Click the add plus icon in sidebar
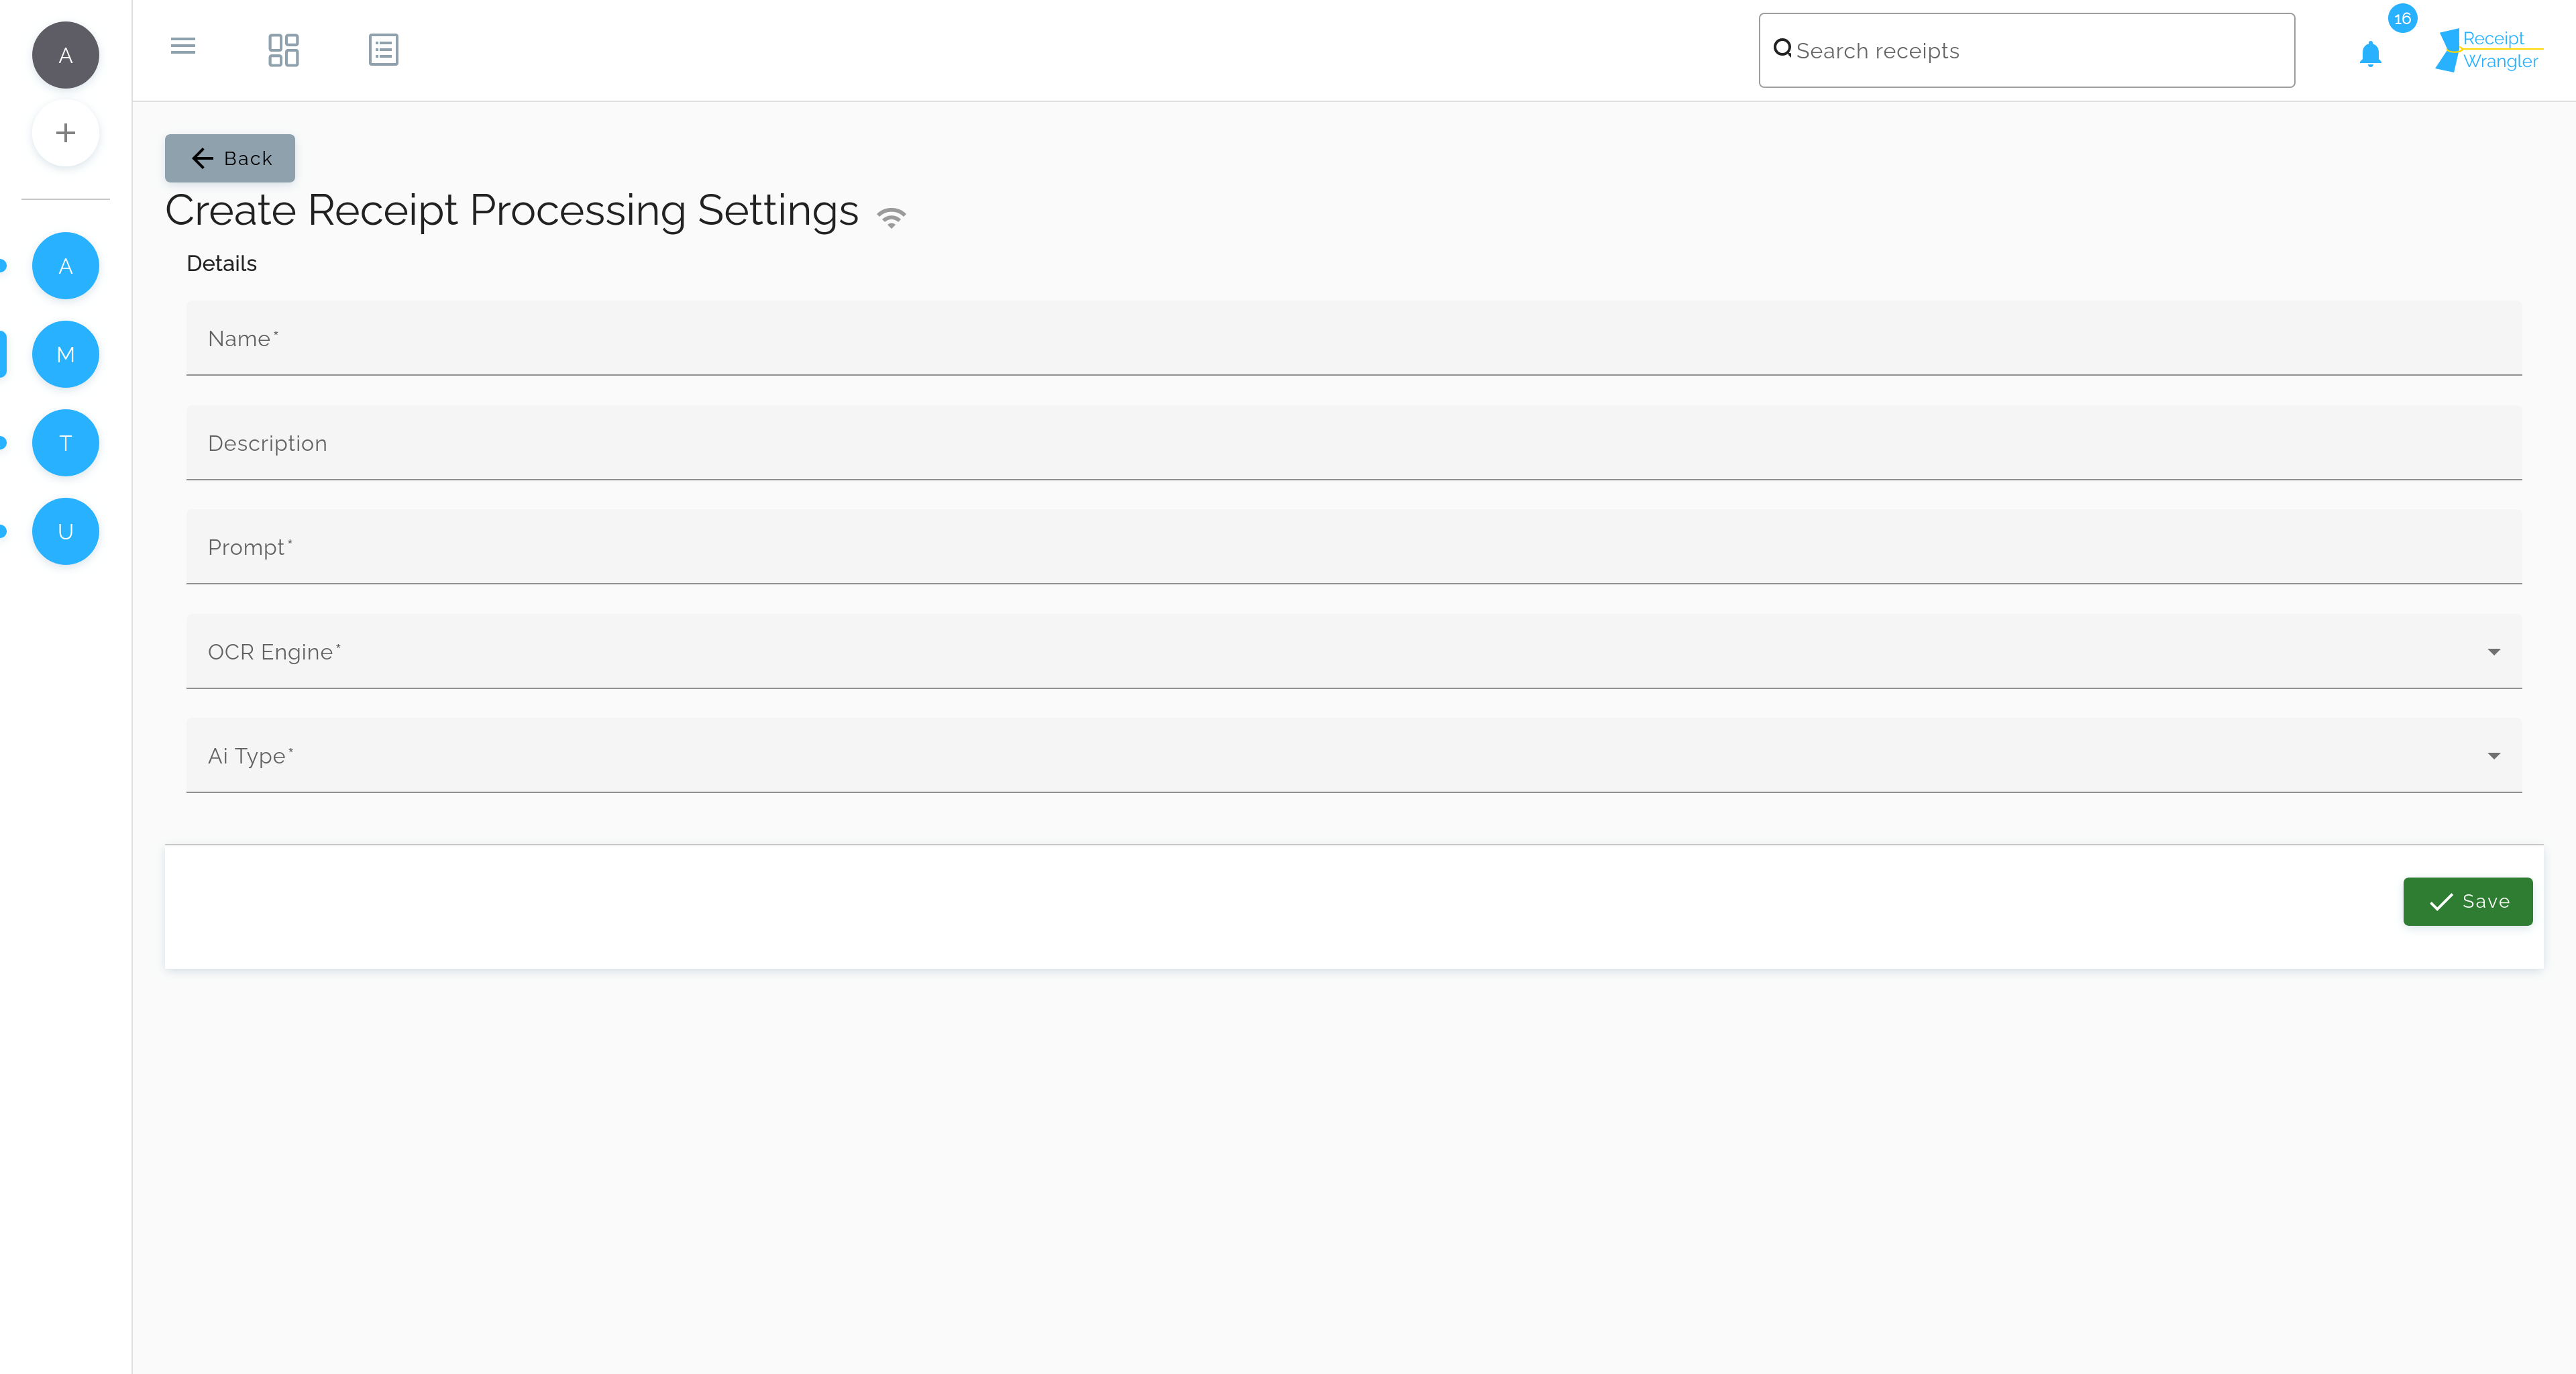Viewport: 2576px width, 1374px height. [x=65, y=133]
